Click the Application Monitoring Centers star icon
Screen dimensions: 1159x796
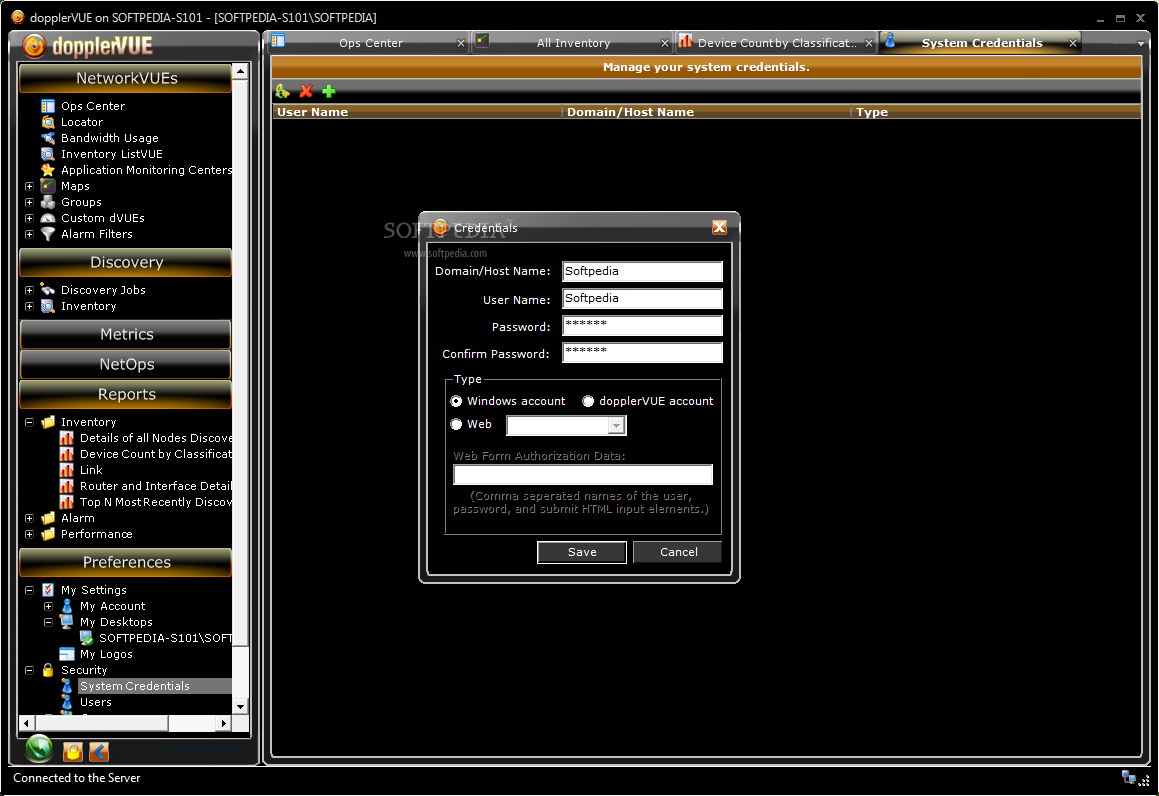[48, 170]
